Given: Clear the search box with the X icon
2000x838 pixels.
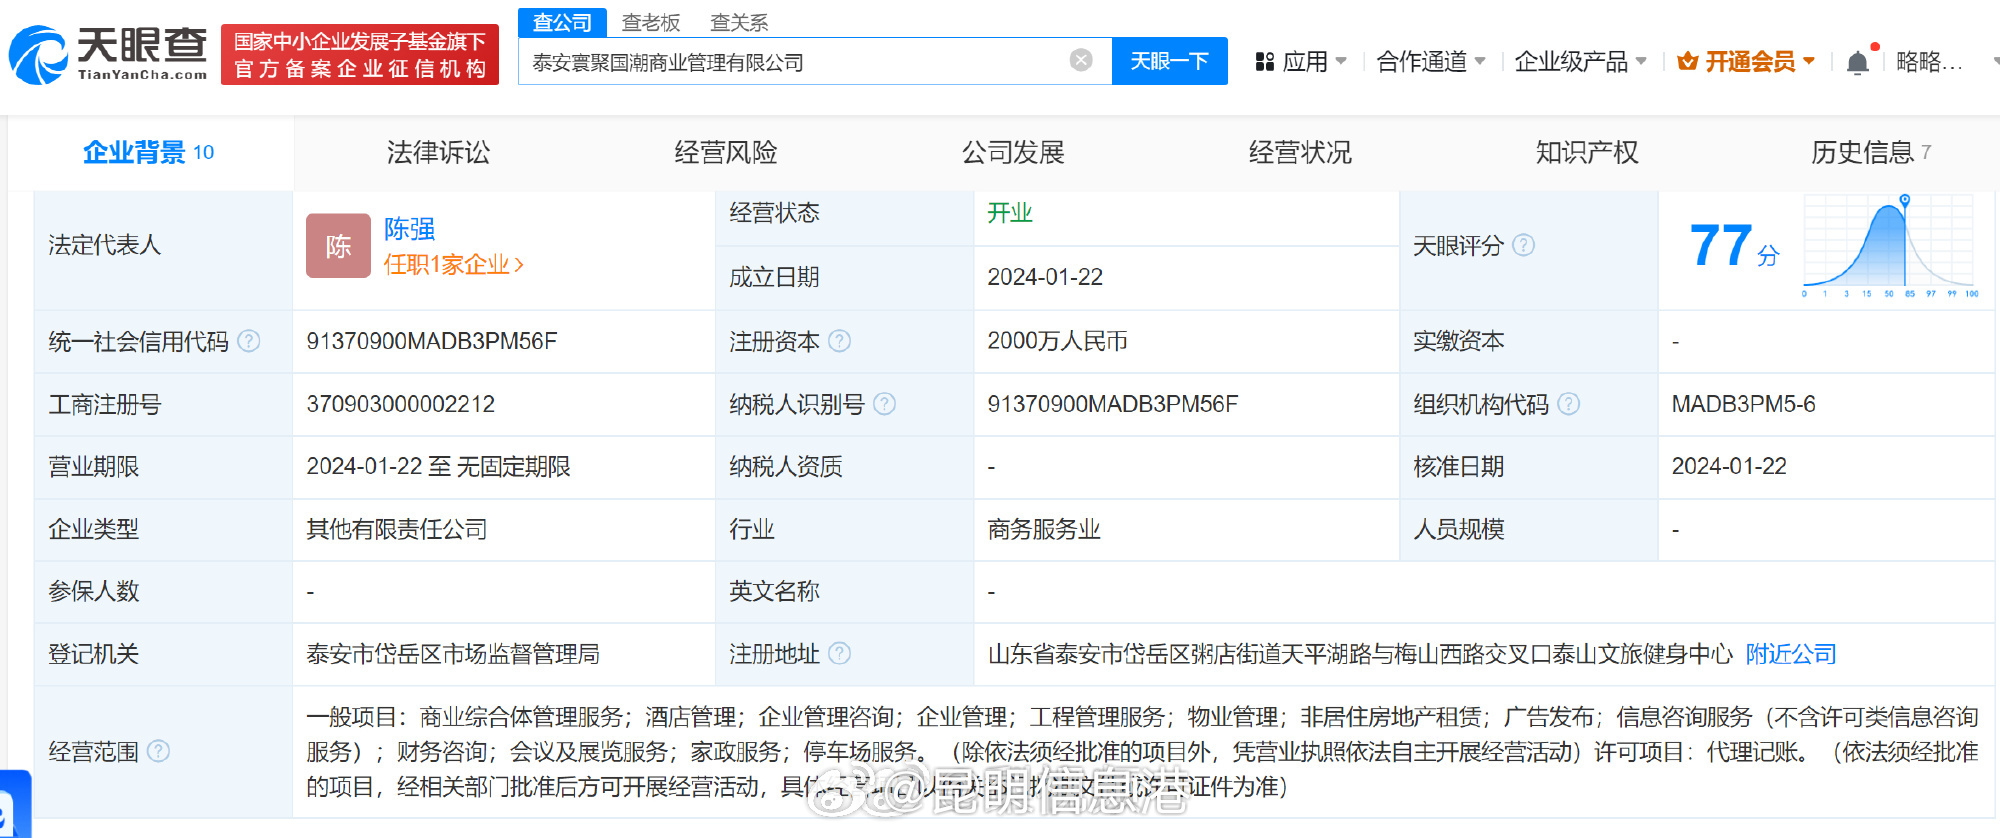Looking at the screenshot, I should tap(1081, 60).
